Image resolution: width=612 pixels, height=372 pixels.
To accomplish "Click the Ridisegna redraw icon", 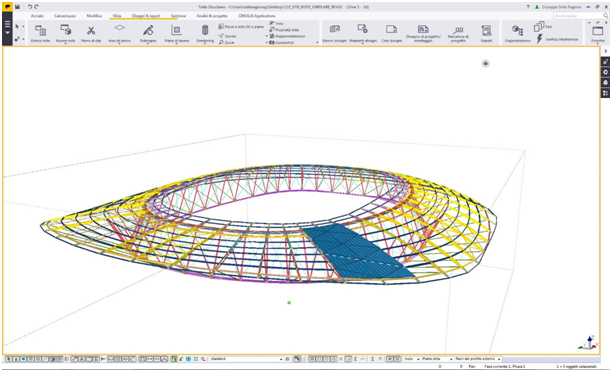I will [x=148, y=30].
